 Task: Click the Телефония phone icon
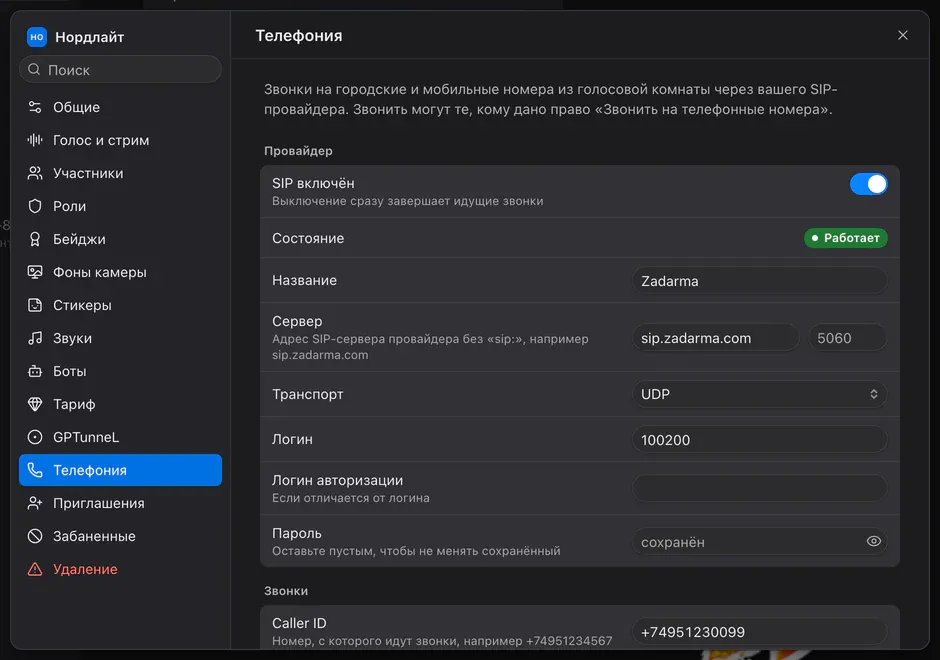tap(35, 470)
